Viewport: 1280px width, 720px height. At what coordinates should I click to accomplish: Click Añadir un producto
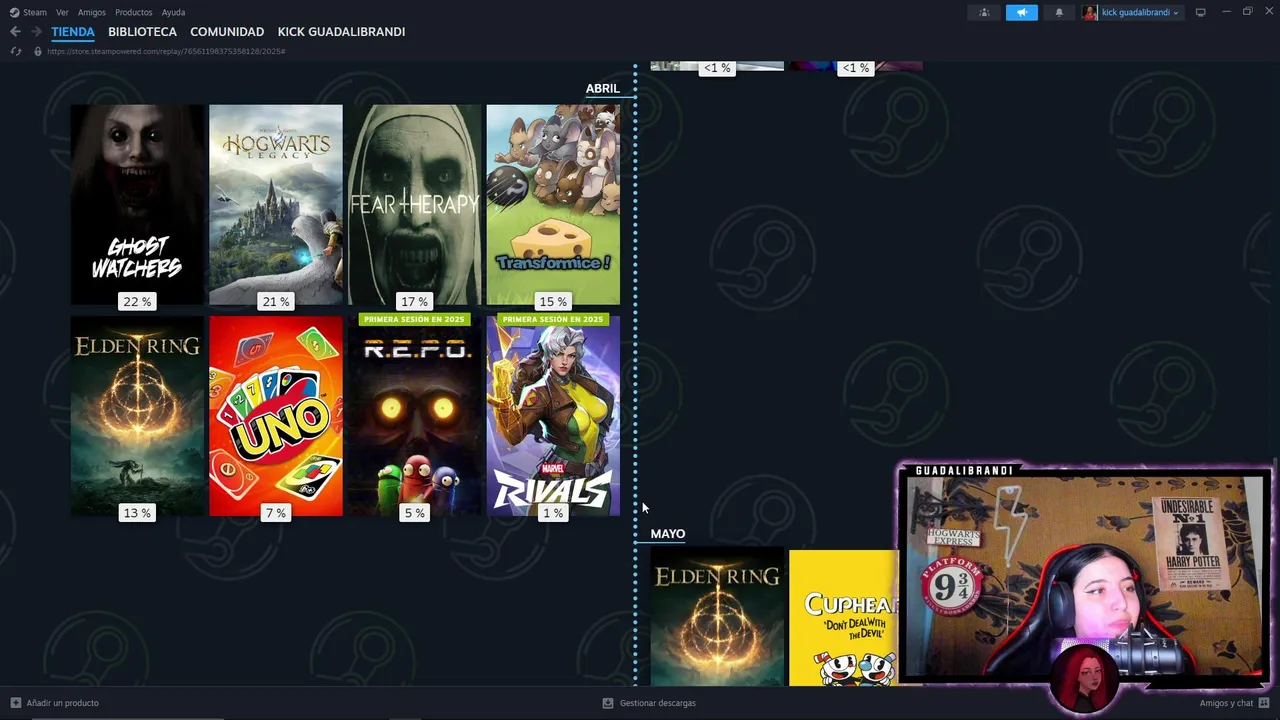62,703
